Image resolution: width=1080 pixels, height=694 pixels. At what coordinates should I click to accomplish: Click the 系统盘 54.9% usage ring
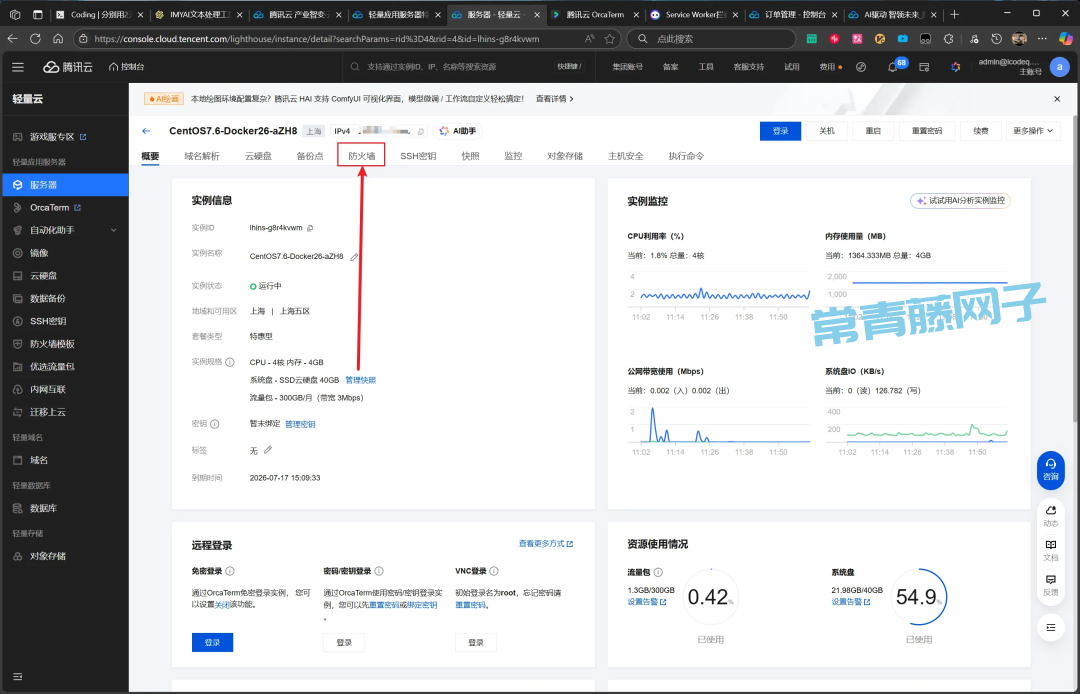918,598
